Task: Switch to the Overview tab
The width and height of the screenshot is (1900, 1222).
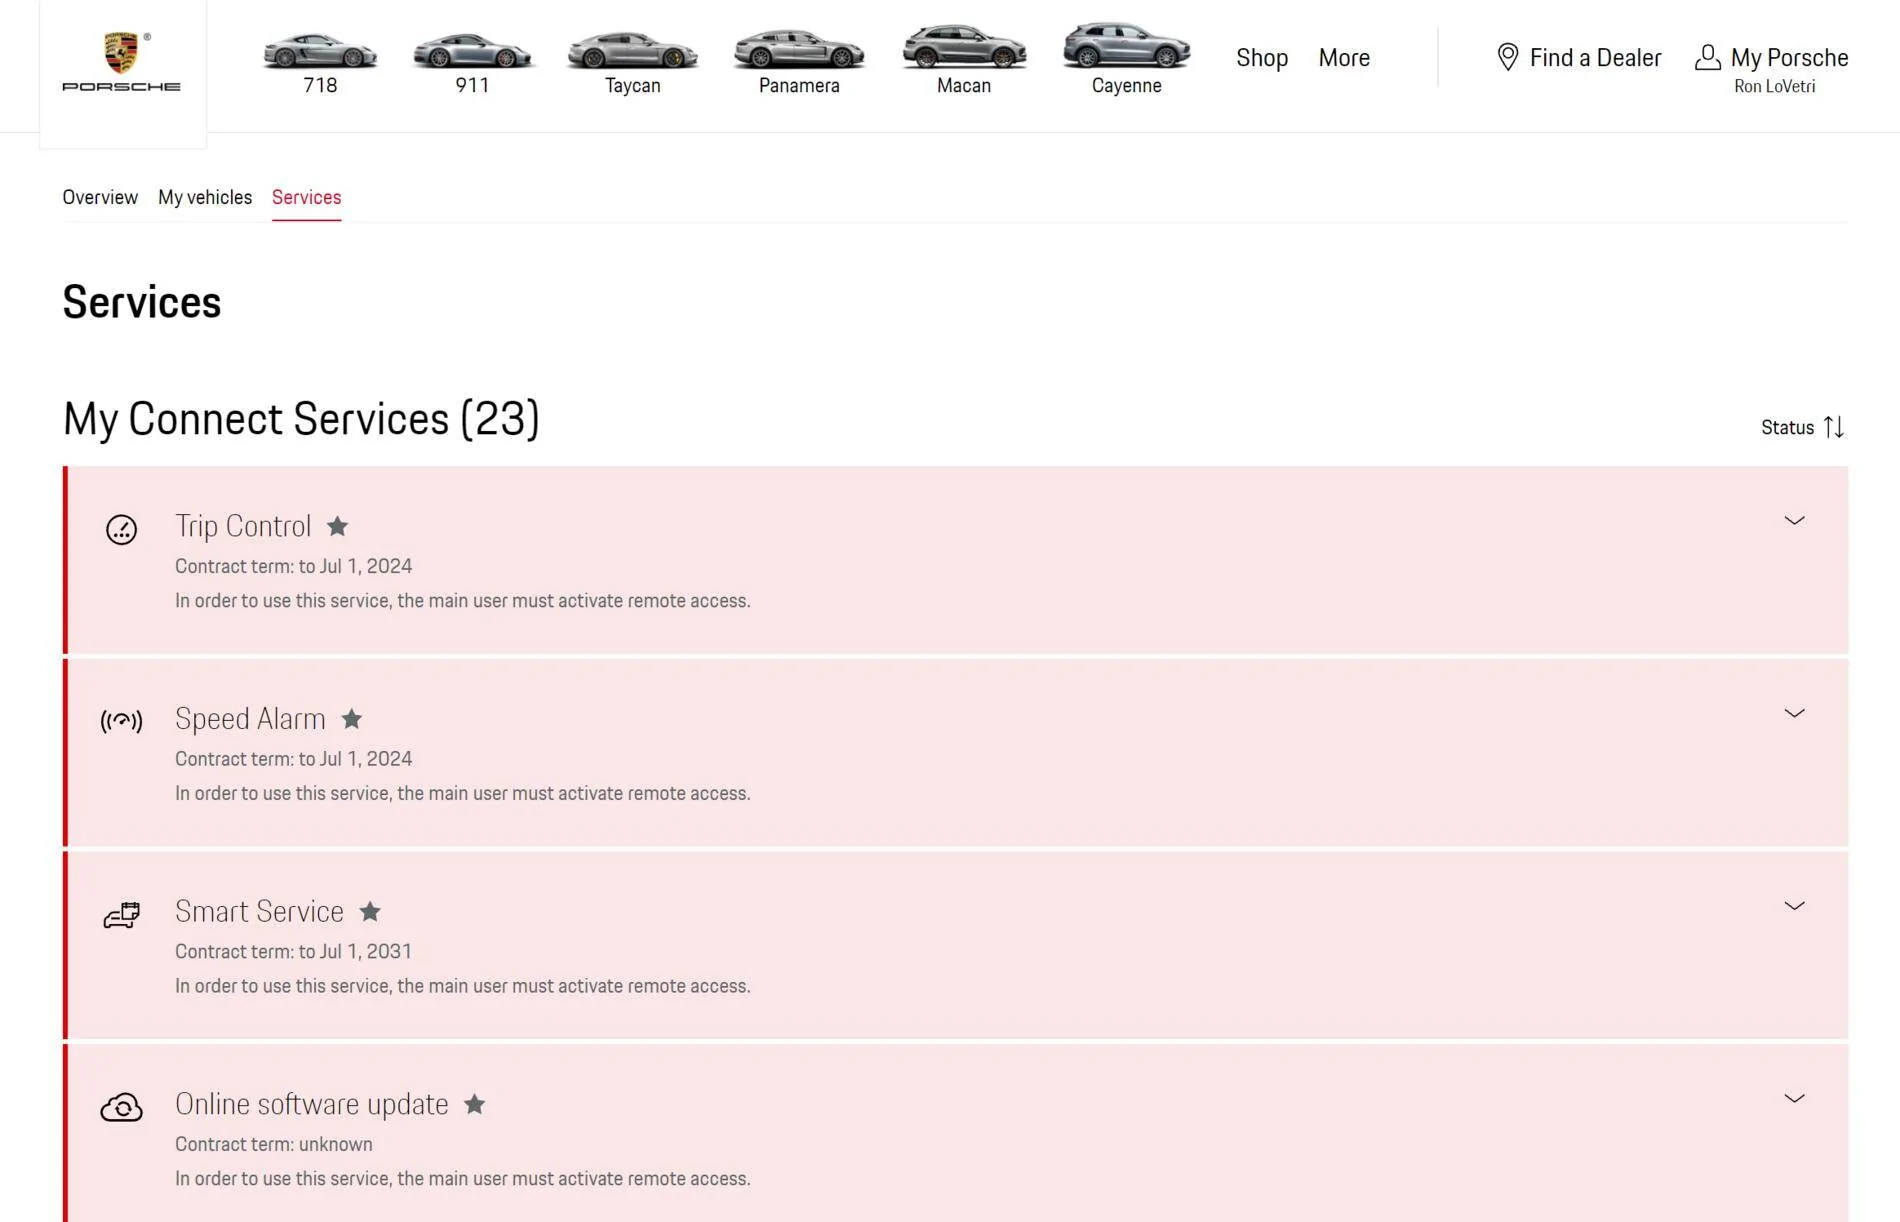Action: [x=100, y=197]
